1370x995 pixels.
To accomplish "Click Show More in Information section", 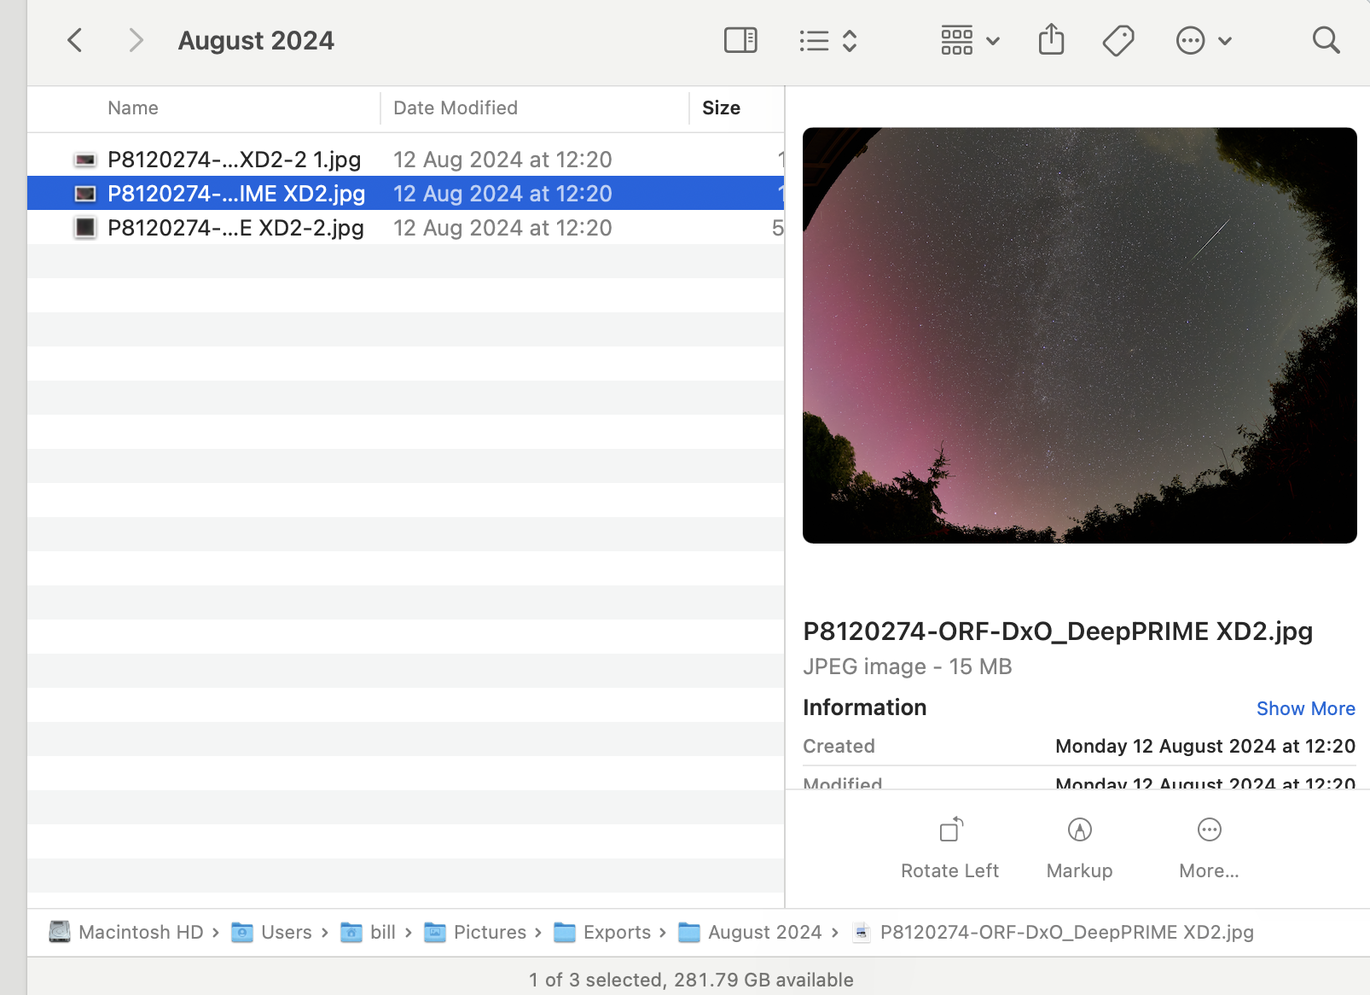I will point(1305,708).
